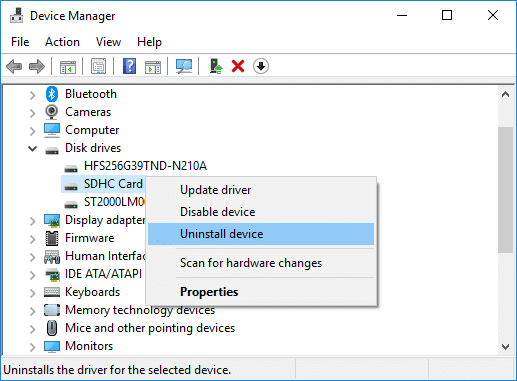
Task: Click the vertical scrollbar thumb
Action: pyautogui.click(x=505, y=190)
